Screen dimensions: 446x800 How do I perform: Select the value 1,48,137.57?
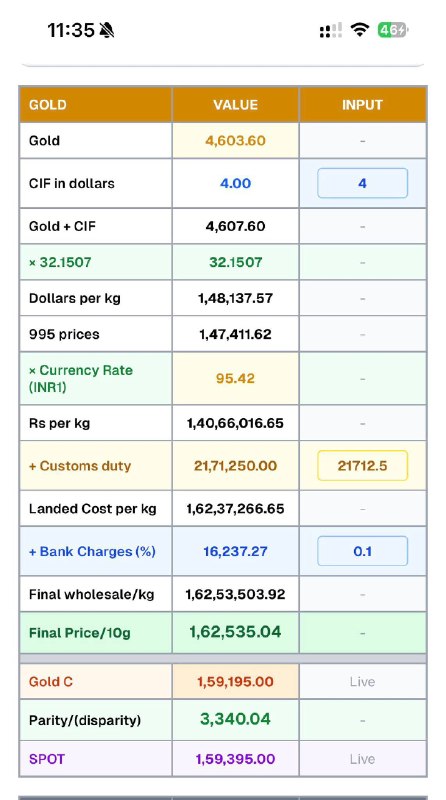tap(235, 298)
